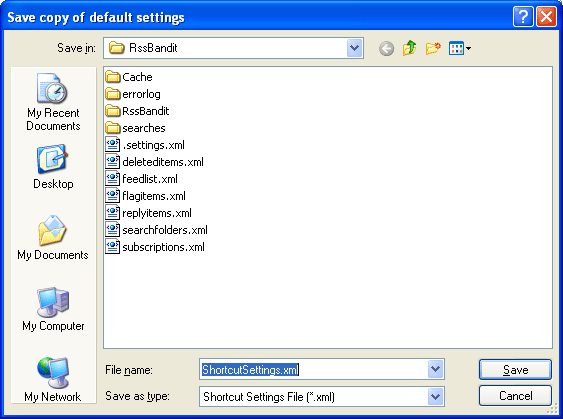The width and height of the screenshot is (563, 419).
Task: Go up one folder level
Action: (x=409, y=48)
